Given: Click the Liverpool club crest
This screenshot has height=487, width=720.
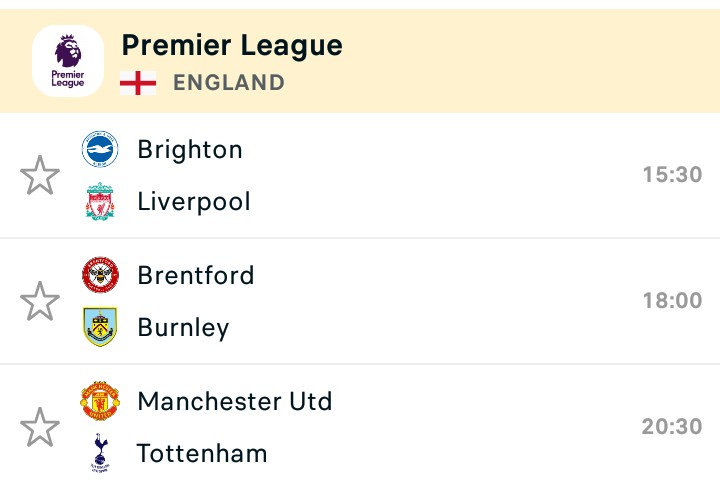Looking at the screenshot, I should tap(100, 202).
